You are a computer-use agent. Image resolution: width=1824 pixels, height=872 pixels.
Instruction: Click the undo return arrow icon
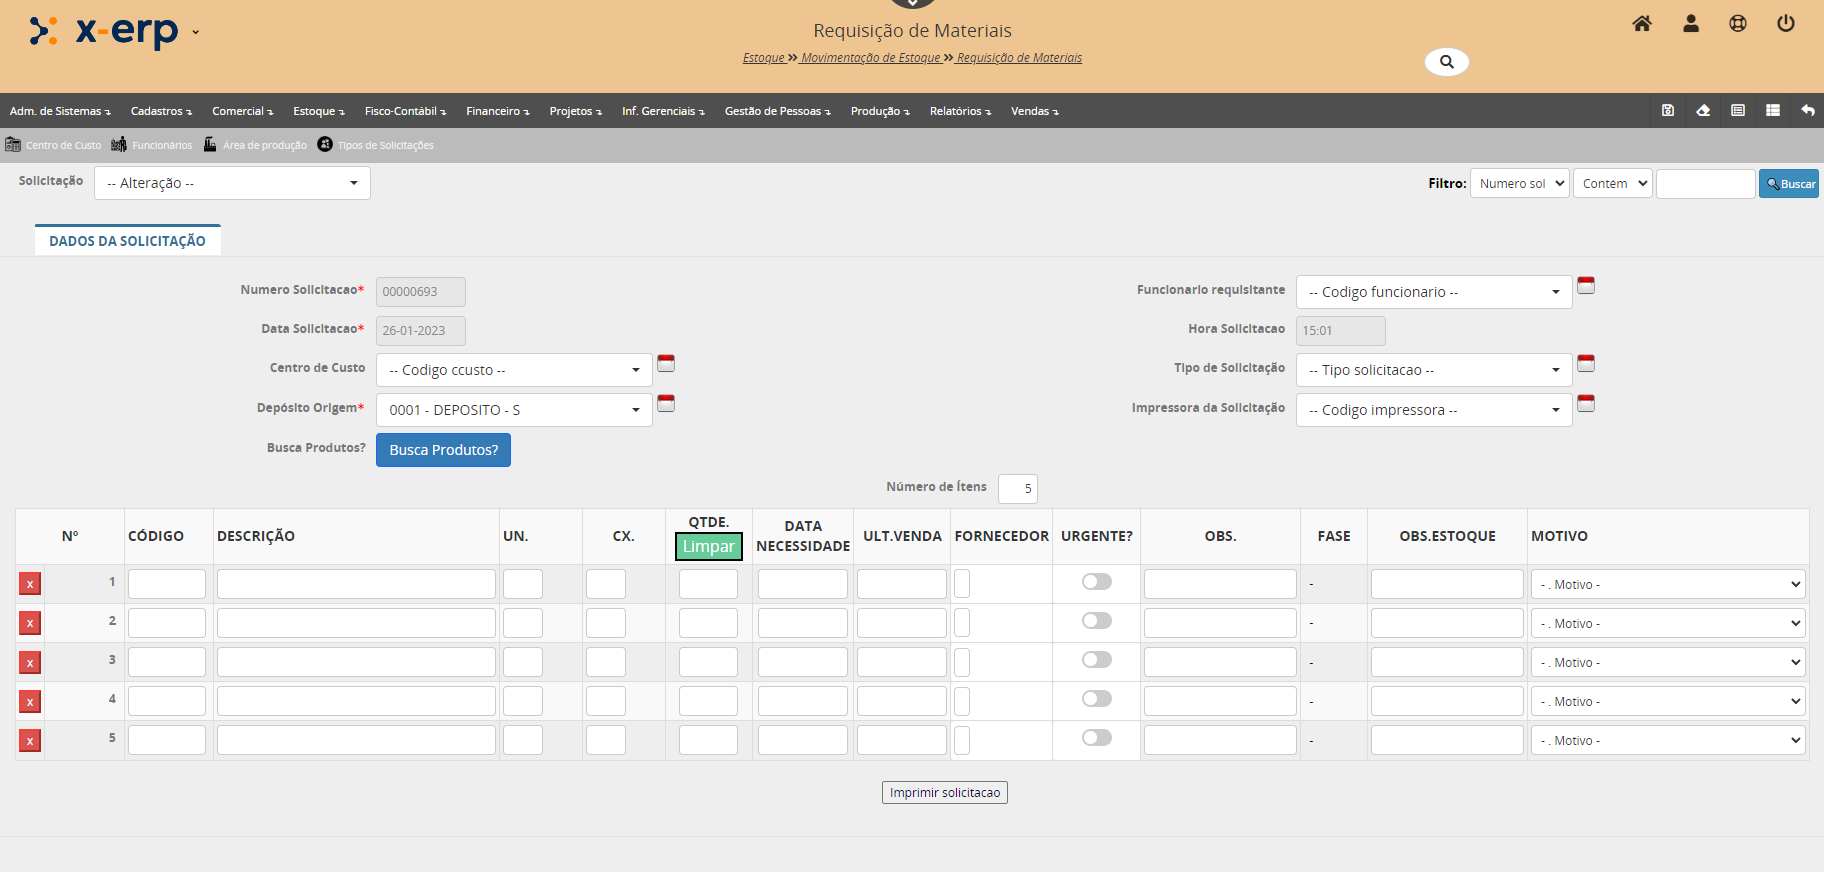(1808, 111)
